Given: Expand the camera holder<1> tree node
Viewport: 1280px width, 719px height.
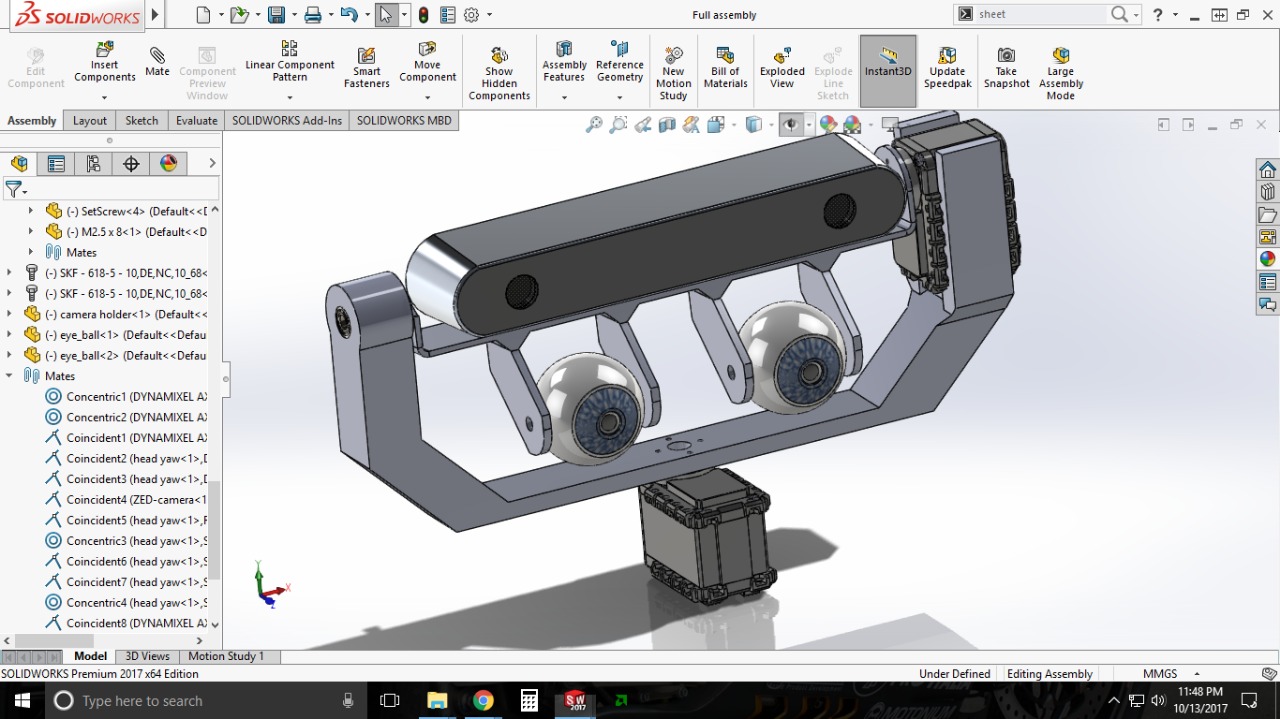Looking at the screenshot, I should point(10,314).
